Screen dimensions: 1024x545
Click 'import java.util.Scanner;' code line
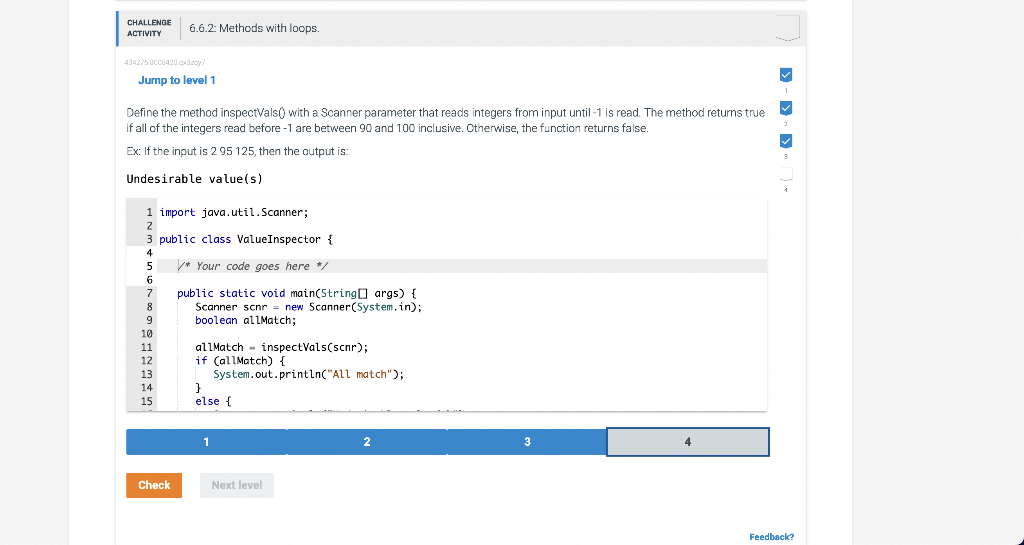pyautogui.click(x=234, y=212)
